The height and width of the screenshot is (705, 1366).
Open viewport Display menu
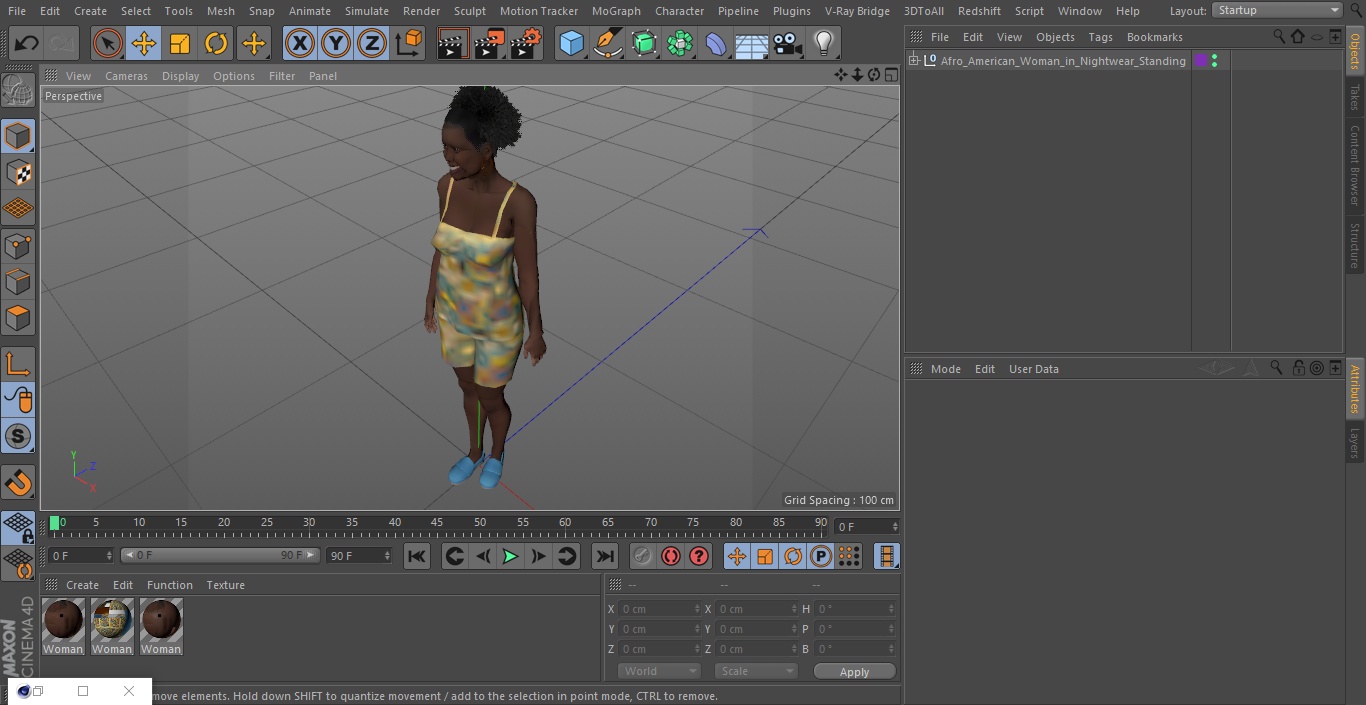click(180, 76)
